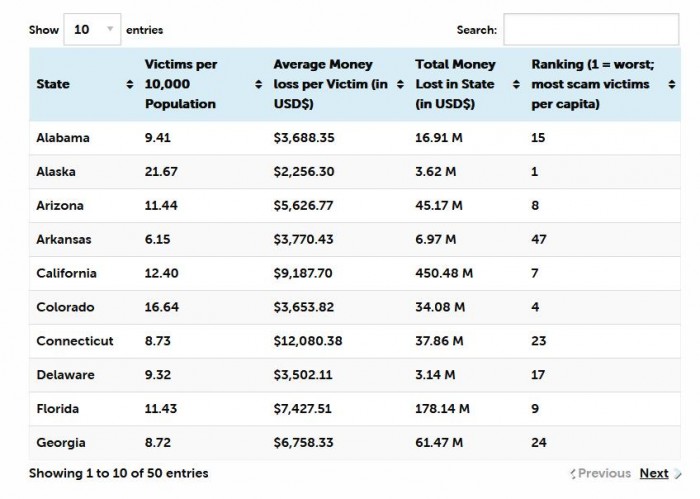
Task: Select the Alabama row
Action: [63, 138]
